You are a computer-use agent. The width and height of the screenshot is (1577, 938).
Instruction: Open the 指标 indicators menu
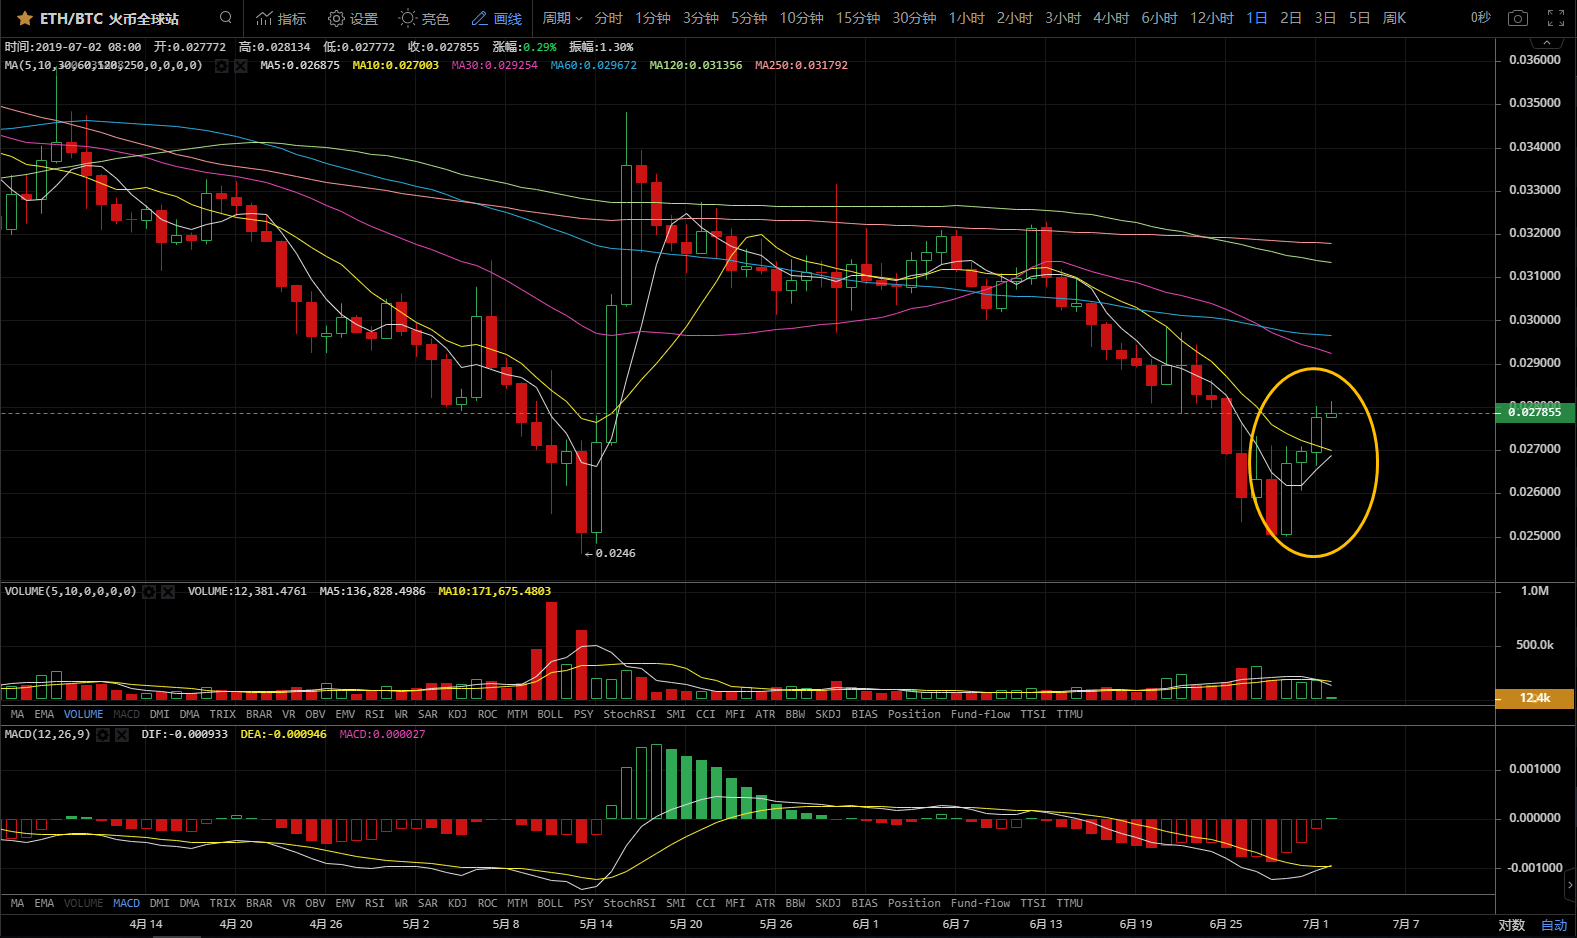tap(281, 18)
